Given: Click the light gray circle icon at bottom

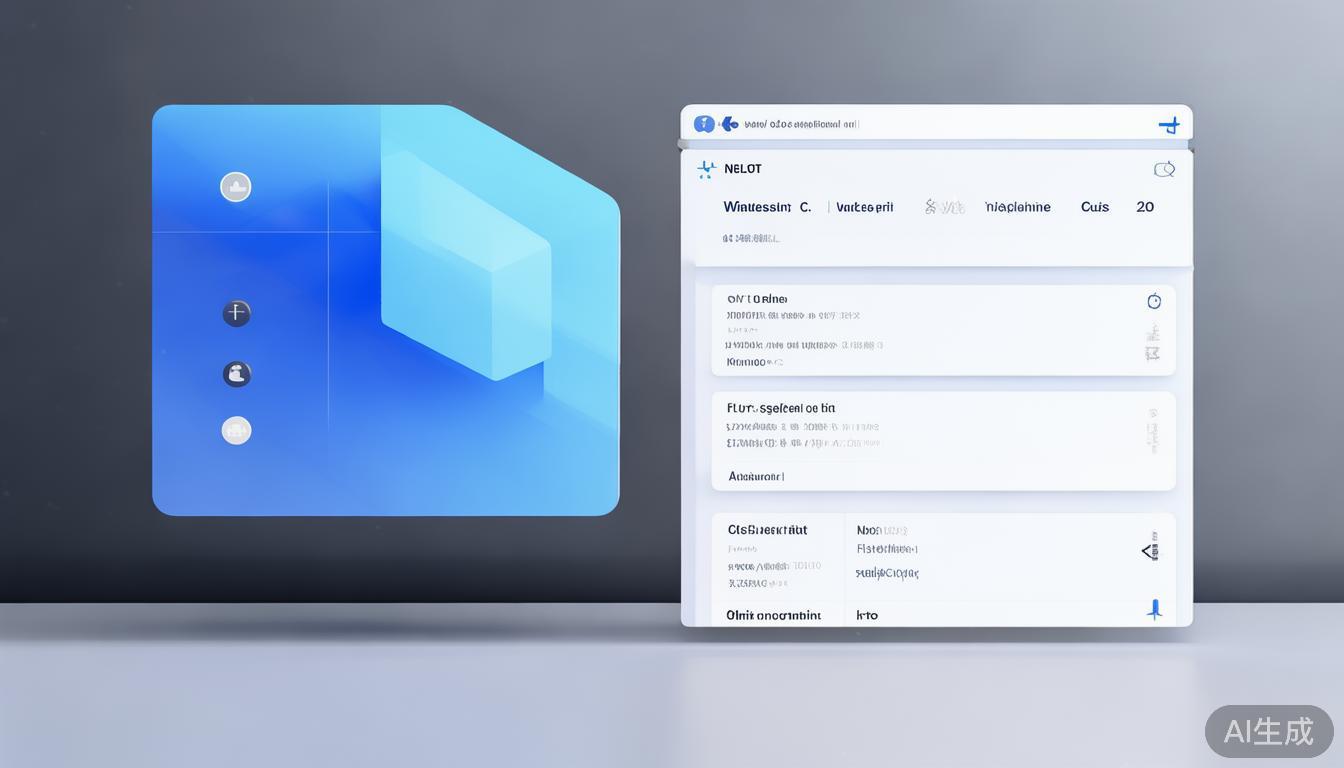Looking at the screenshot, I should 236,431.
